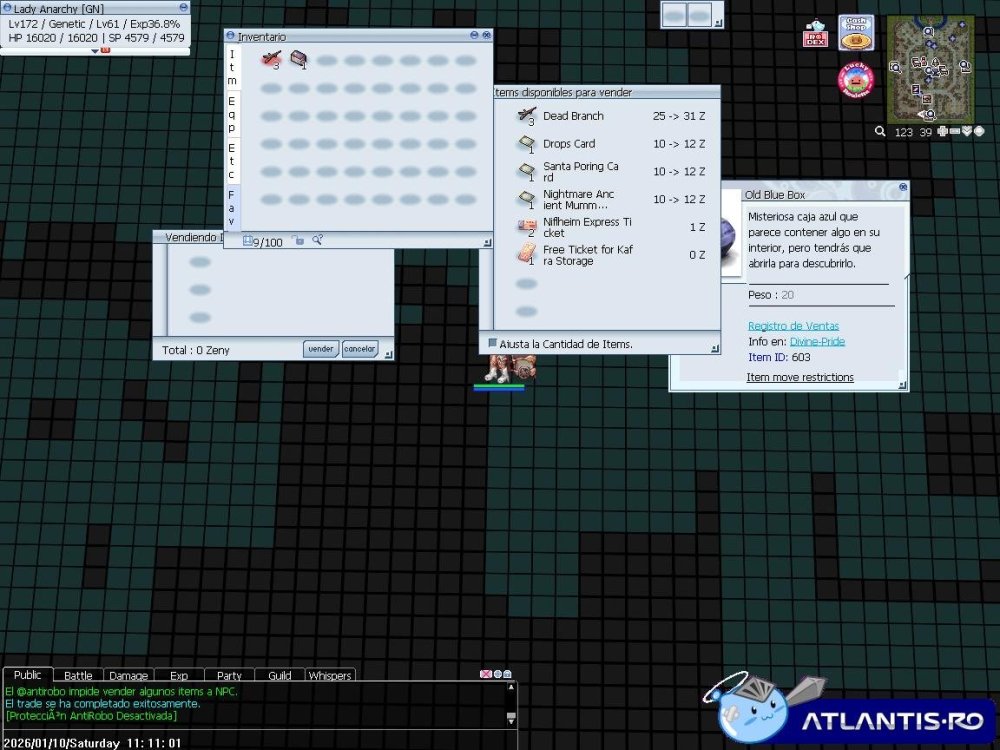Select Free Ticket for Kafra Storage item
The height and width of the screenshot is (750, 1000).
[x=587, y=255]
